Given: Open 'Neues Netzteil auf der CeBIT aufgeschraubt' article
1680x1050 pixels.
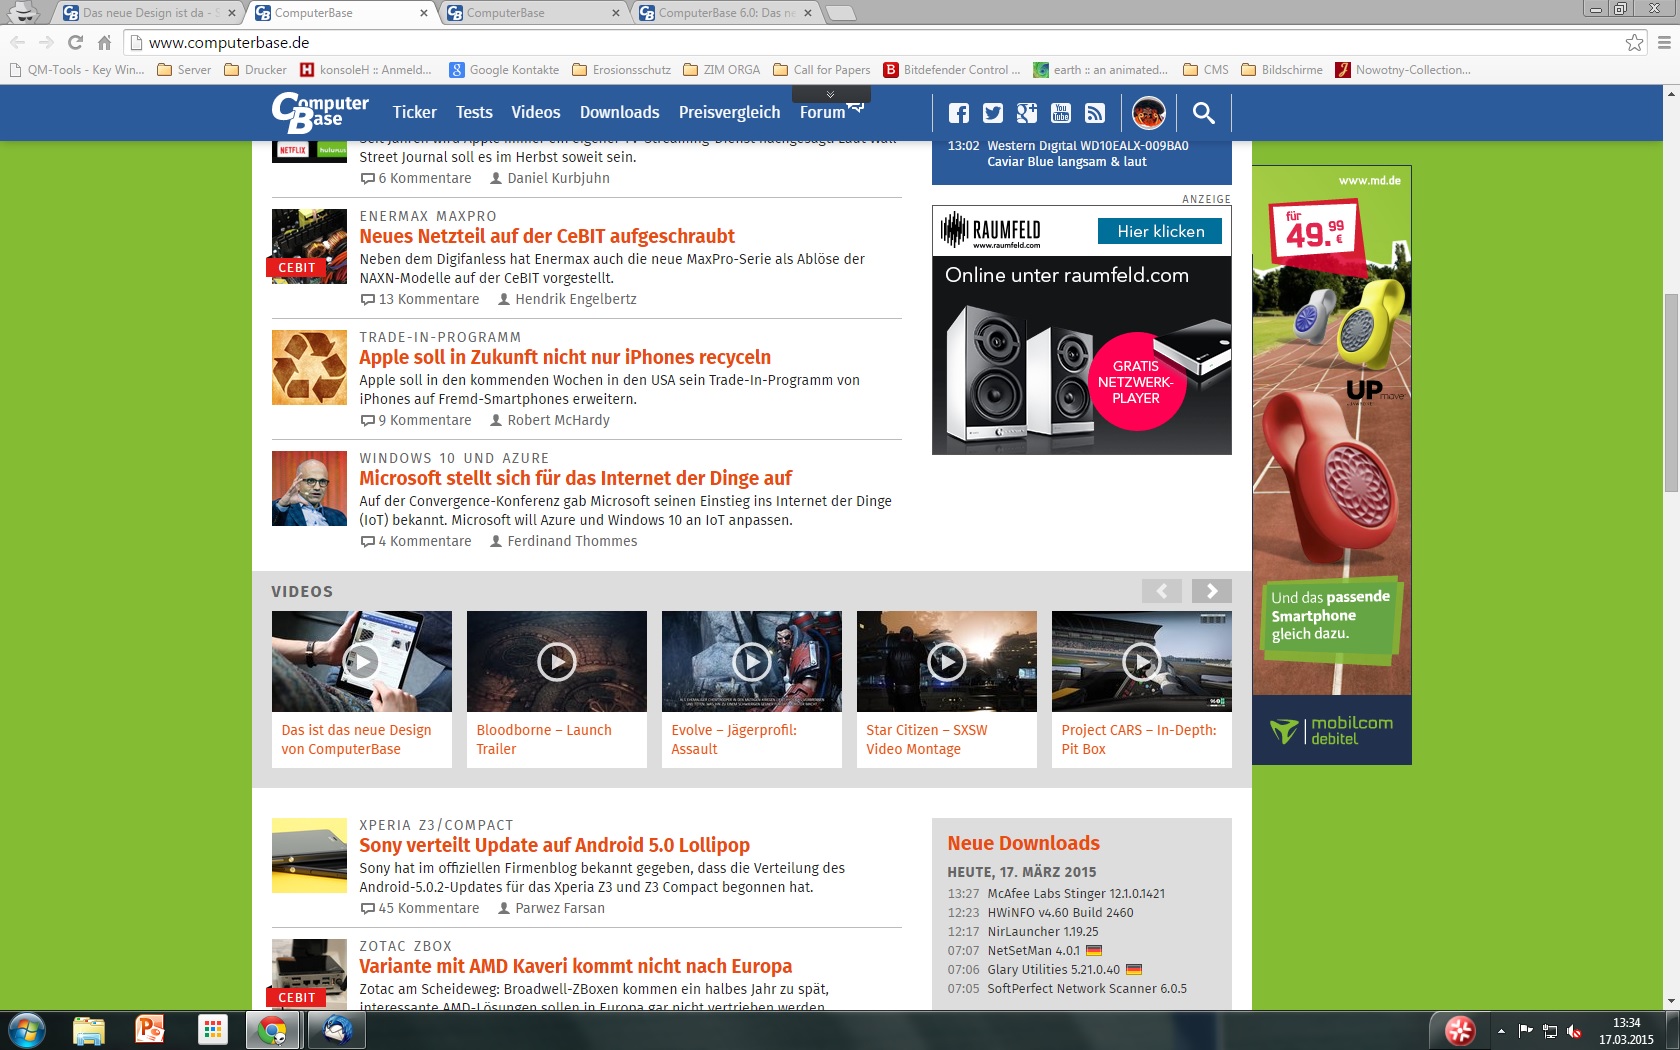Looking at the screenshot, I should (x=547, y=236).
